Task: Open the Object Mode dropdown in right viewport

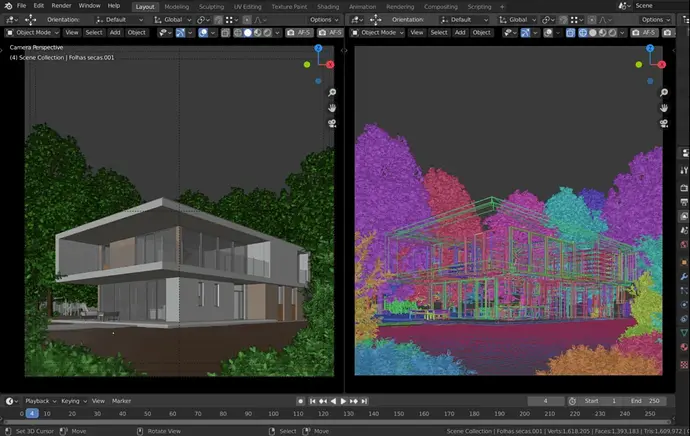Action: 378,33
